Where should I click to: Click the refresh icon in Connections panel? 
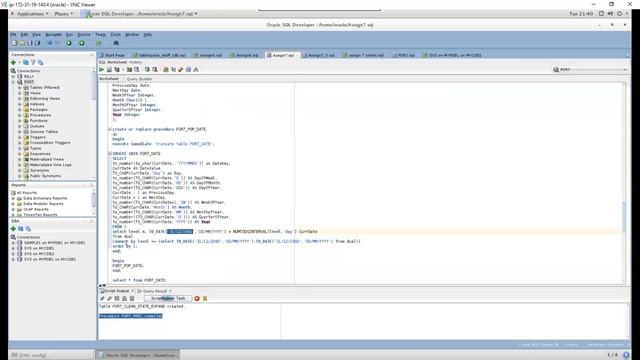(x=26, y=62)
